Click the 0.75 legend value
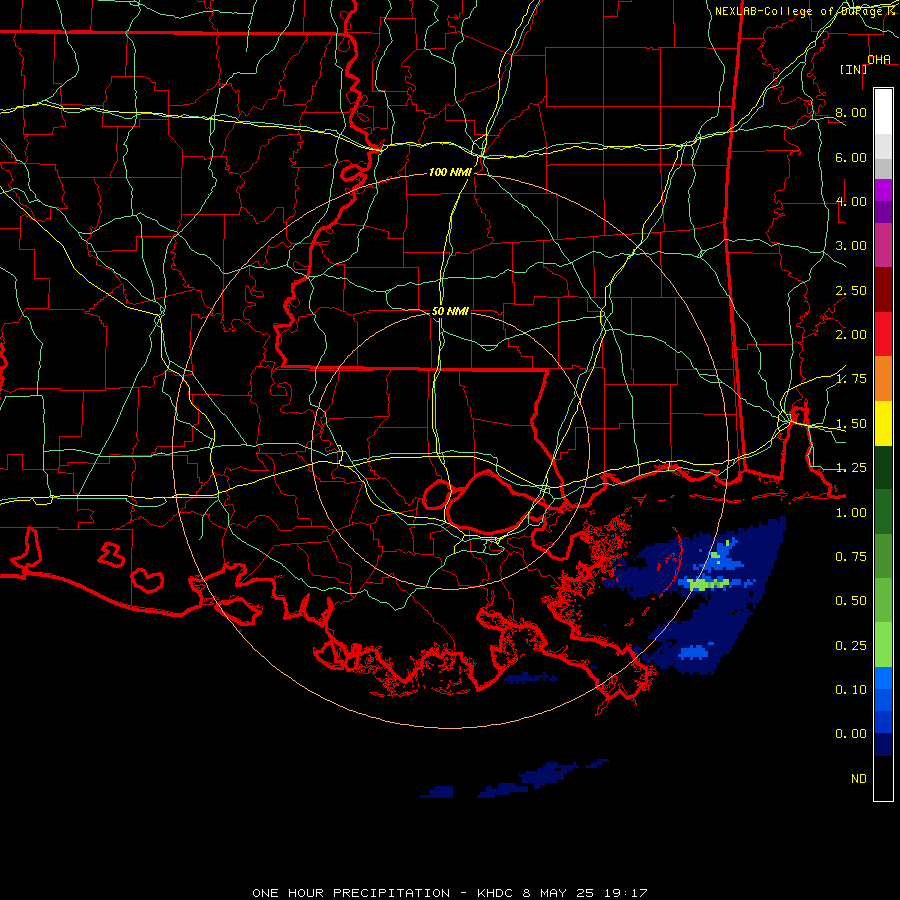 (851, 557)
